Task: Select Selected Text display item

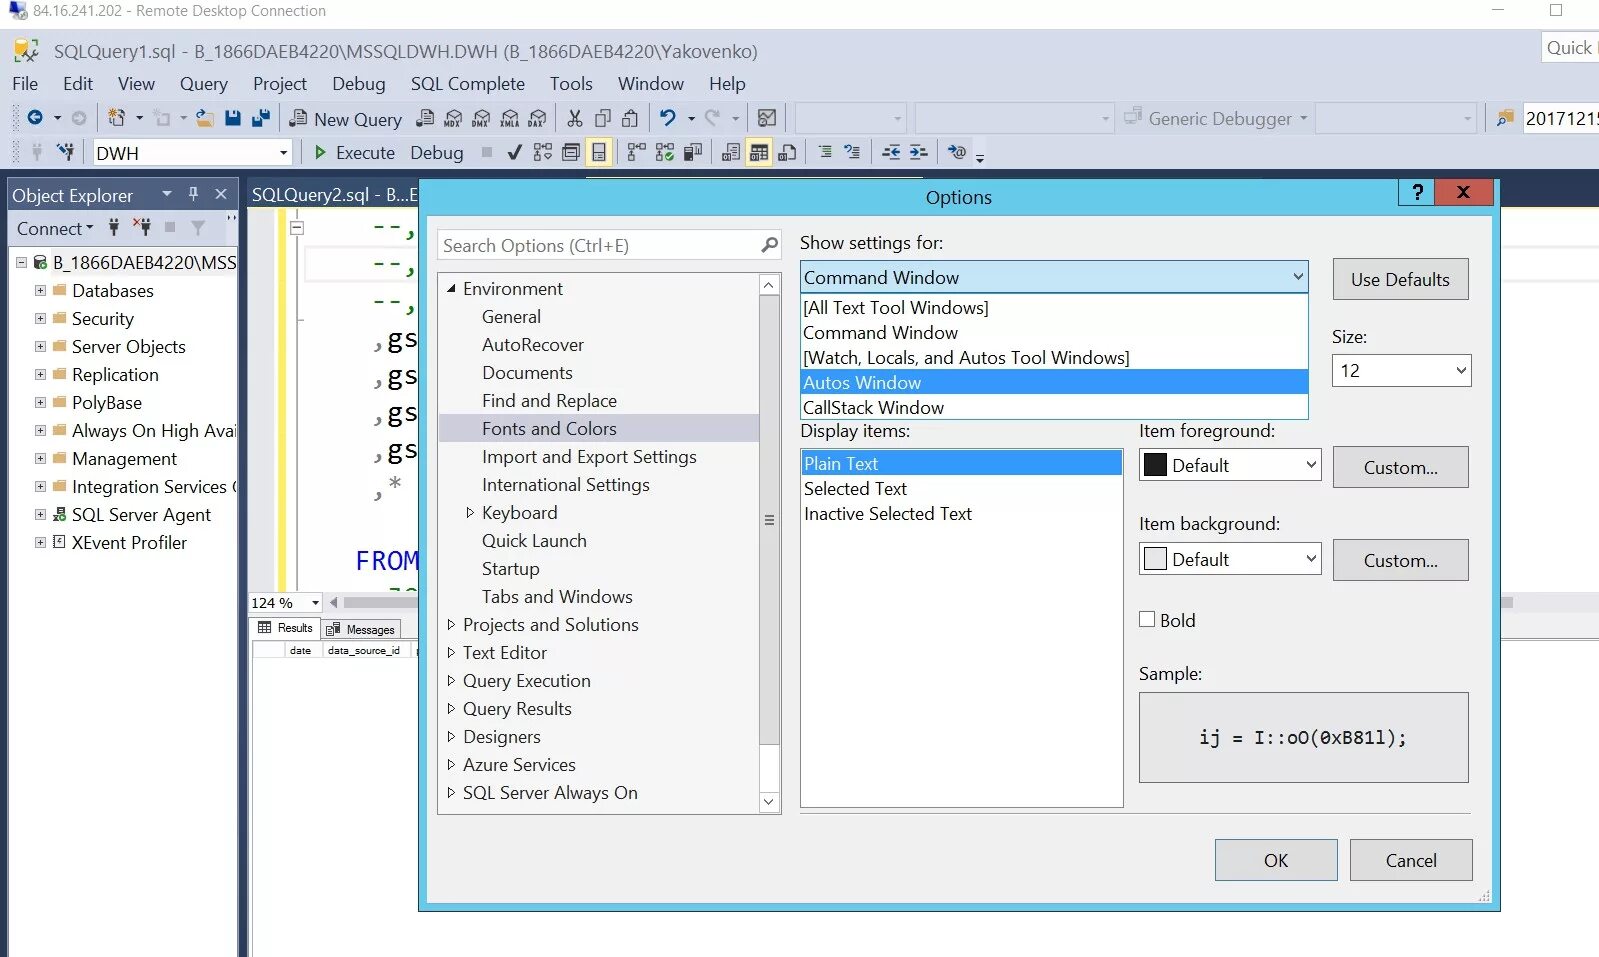Action: (x=961, y=488)
